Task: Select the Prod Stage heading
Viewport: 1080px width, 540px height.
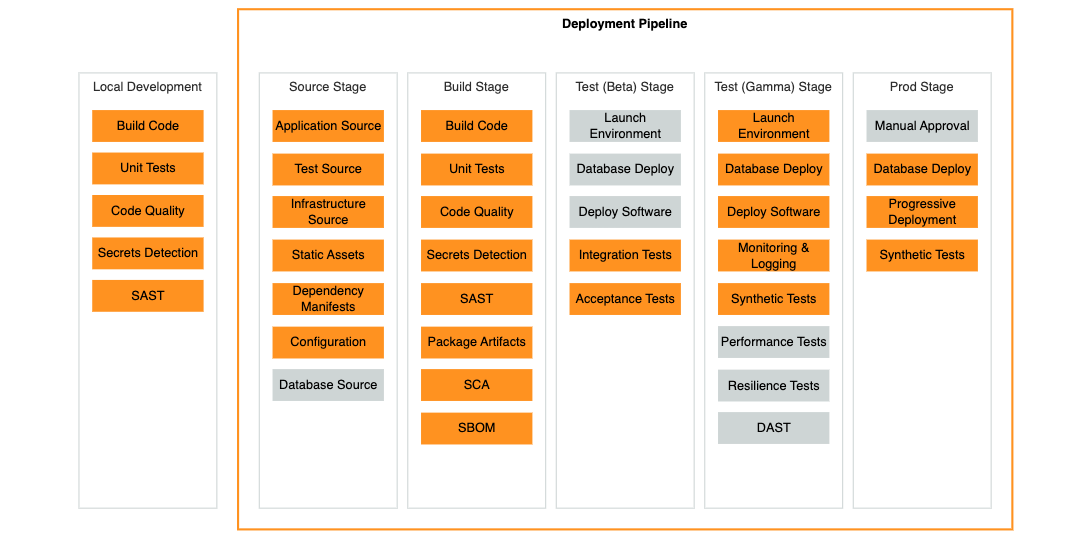Action: pyautogui.click(x=922, y=87)
